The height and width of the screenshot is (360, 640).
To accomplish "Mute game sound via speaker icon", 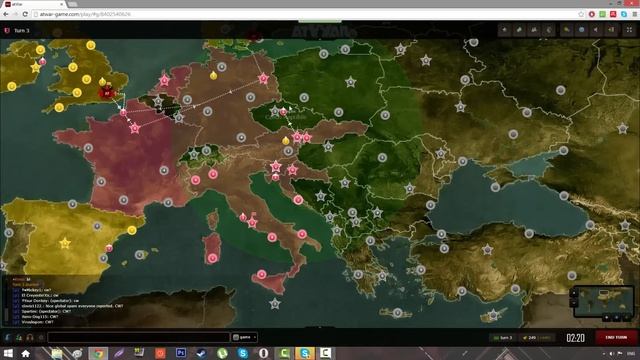I will point(596,30).
